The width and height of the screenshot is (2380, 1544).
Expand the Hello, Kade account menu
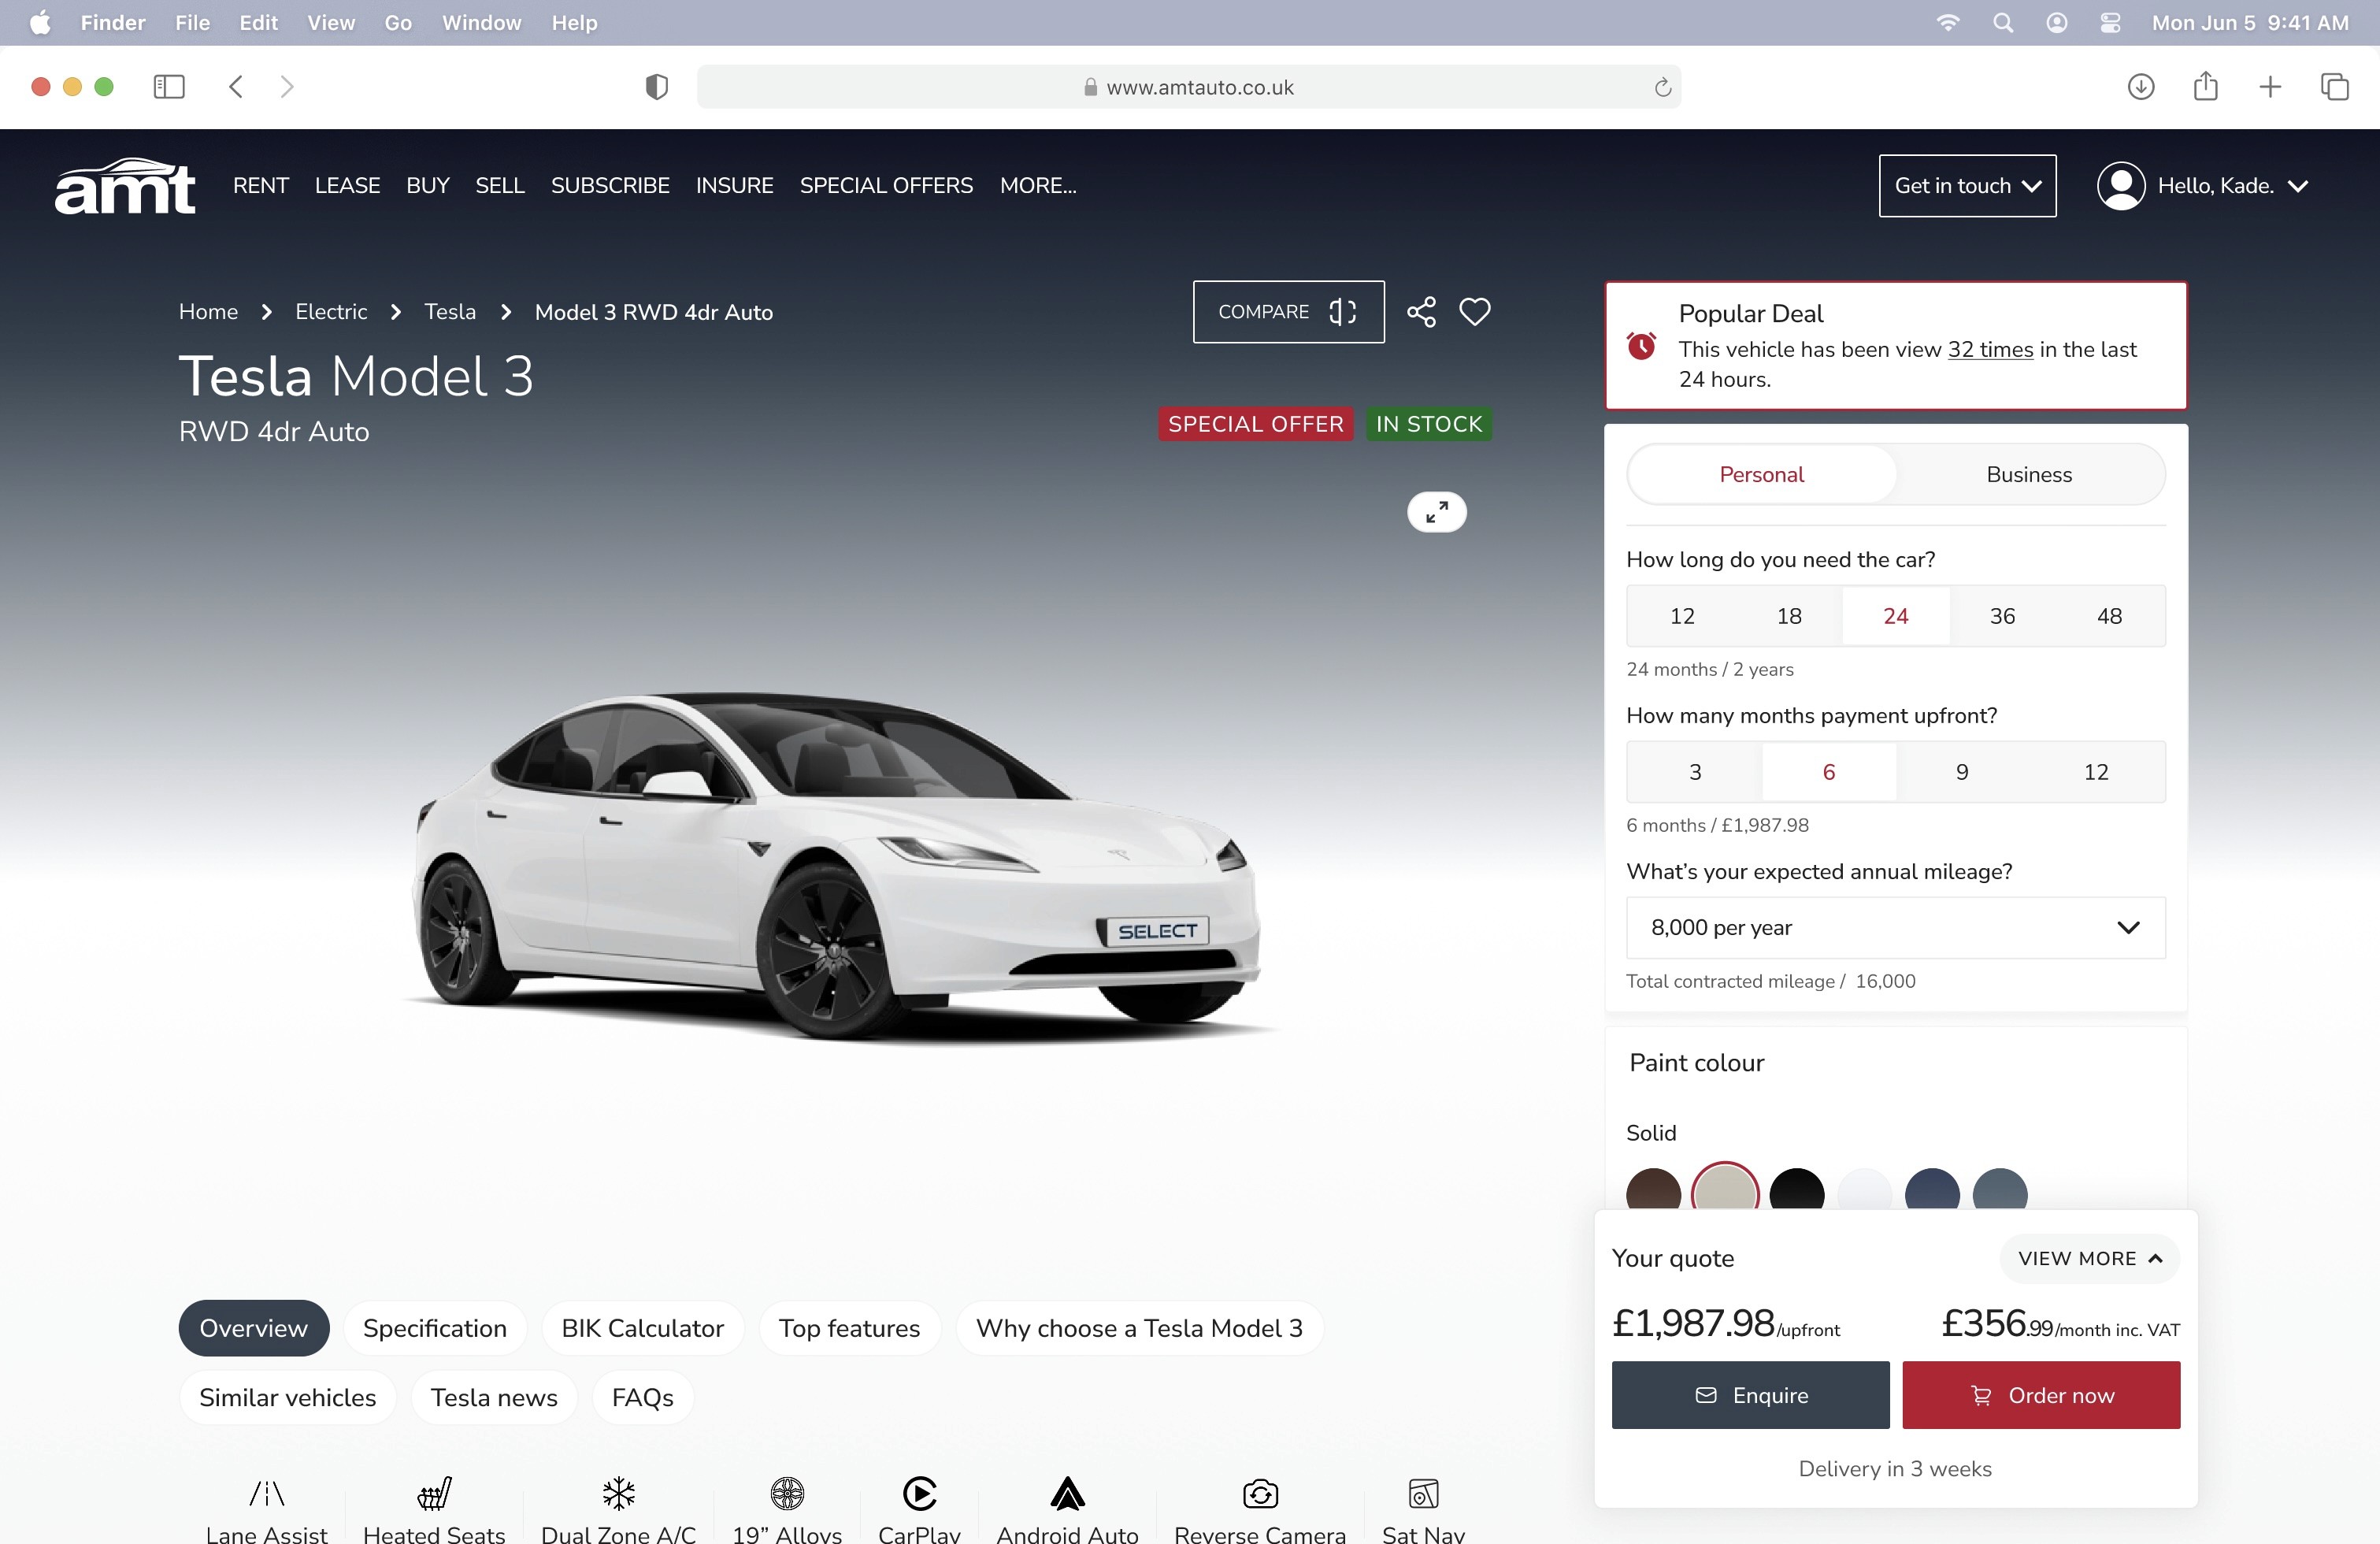[2232, 186]
